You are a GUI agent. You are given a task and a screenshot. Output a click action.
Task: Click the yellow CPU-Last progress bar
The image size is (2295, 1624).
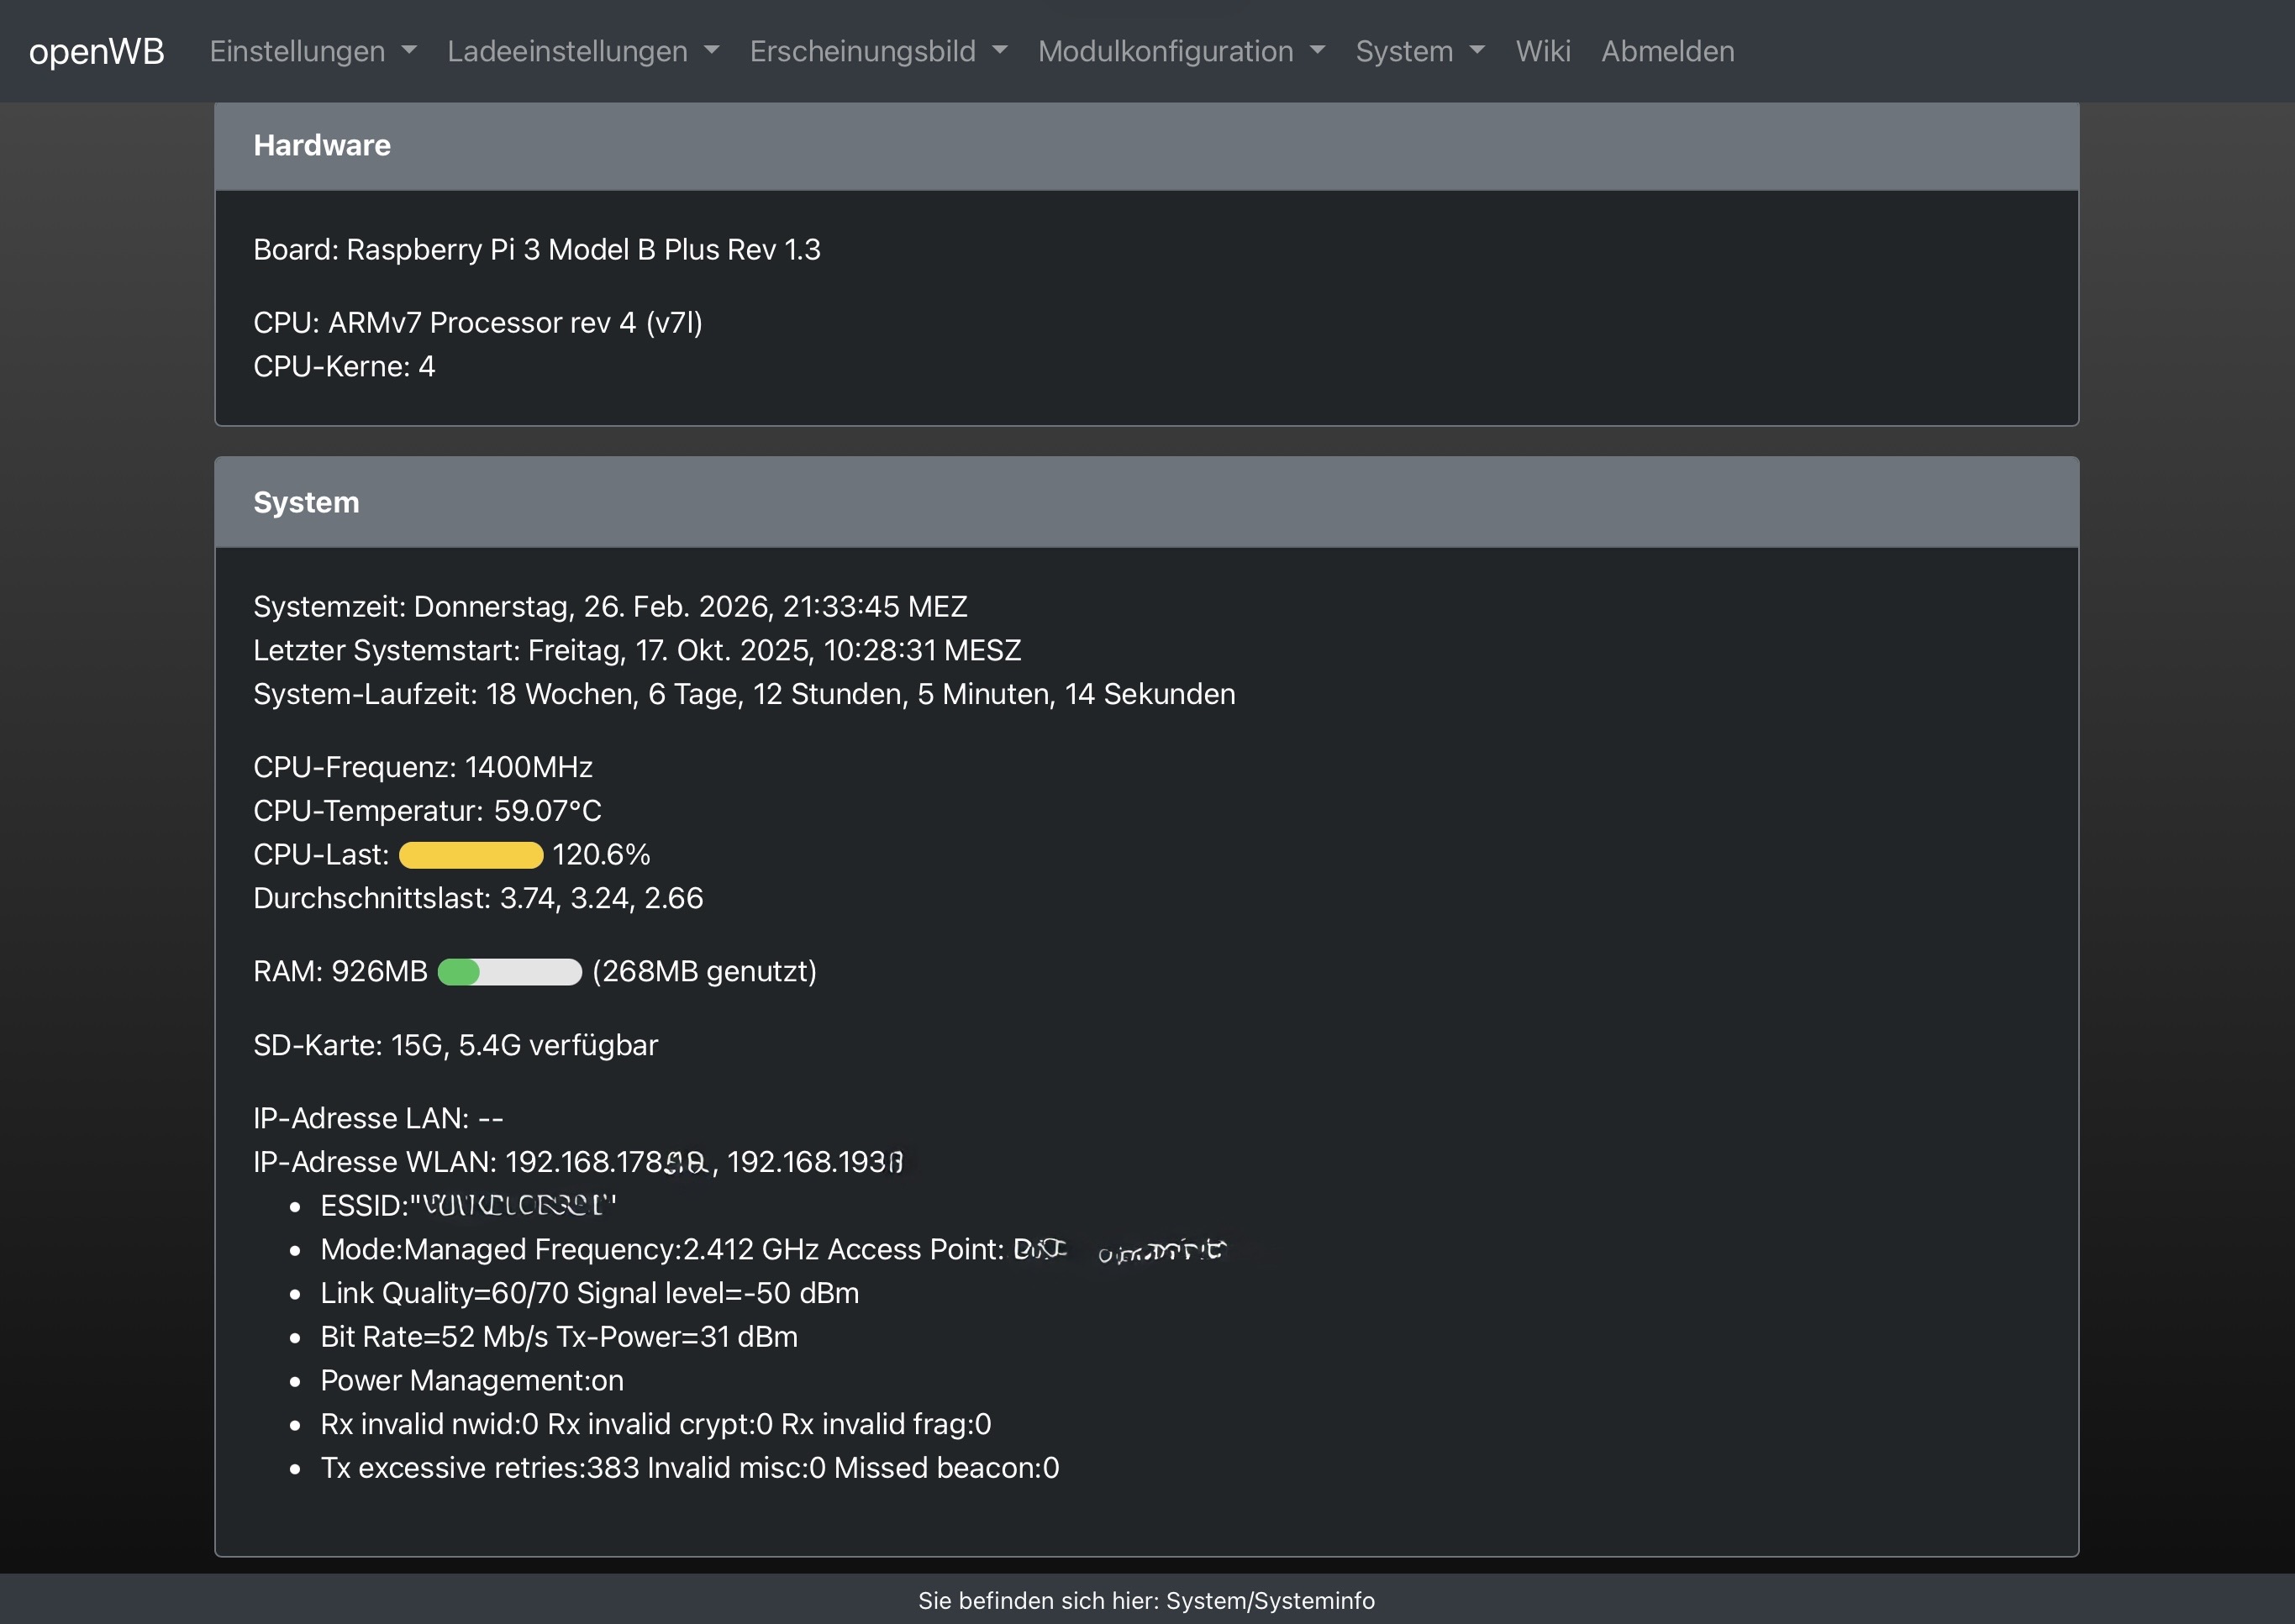click(x=471, y=855)
